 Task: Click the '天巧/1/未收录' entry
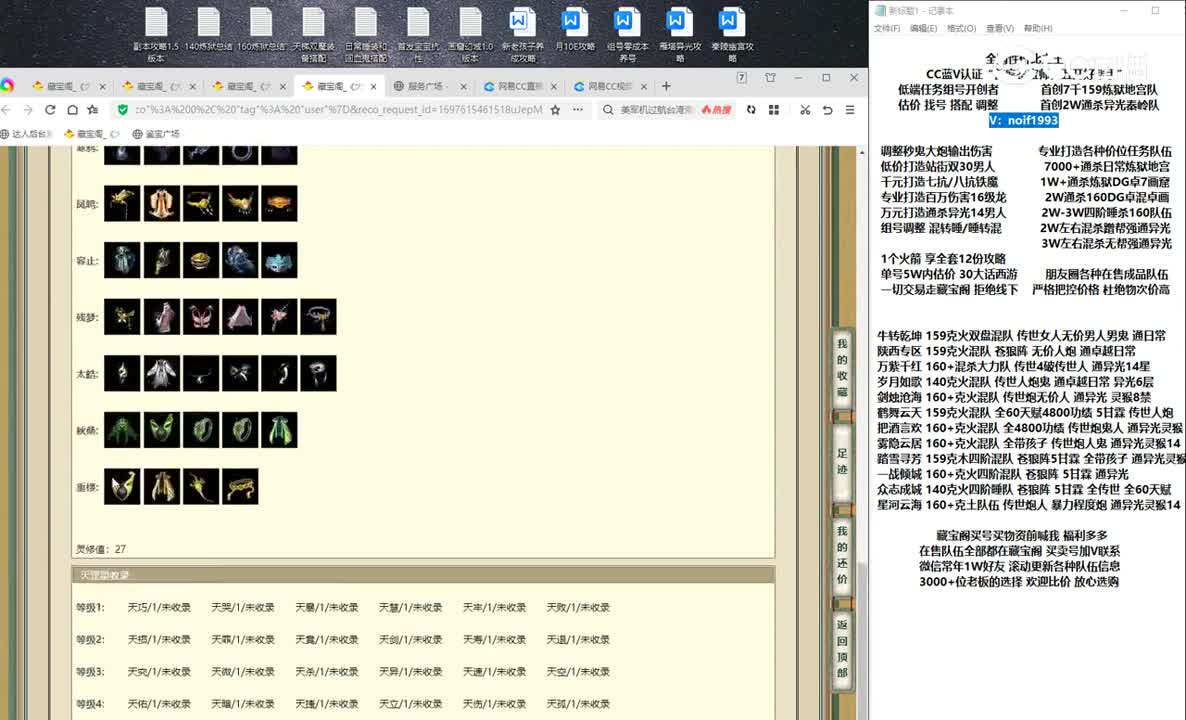159,607
